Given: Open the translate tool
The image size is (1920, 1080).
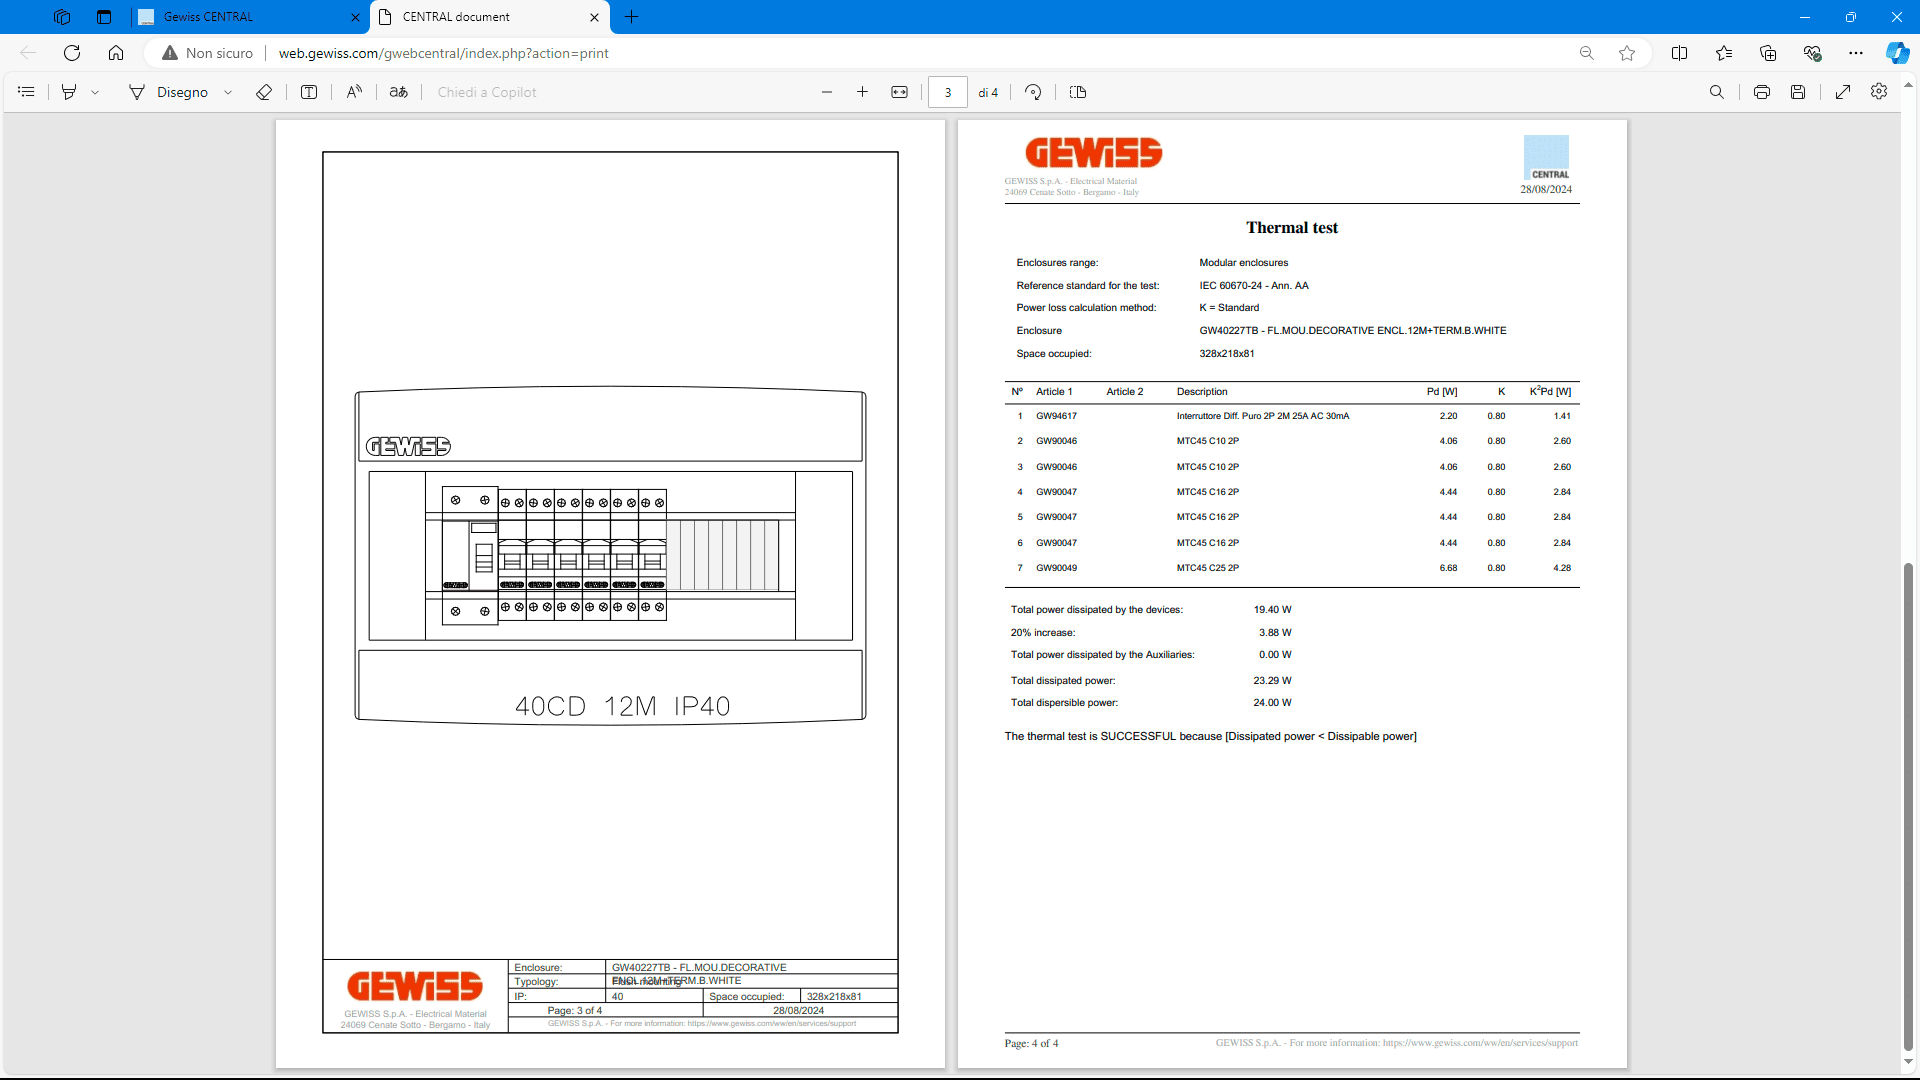Looking at the screenshot, I should (x=399, y=92).
